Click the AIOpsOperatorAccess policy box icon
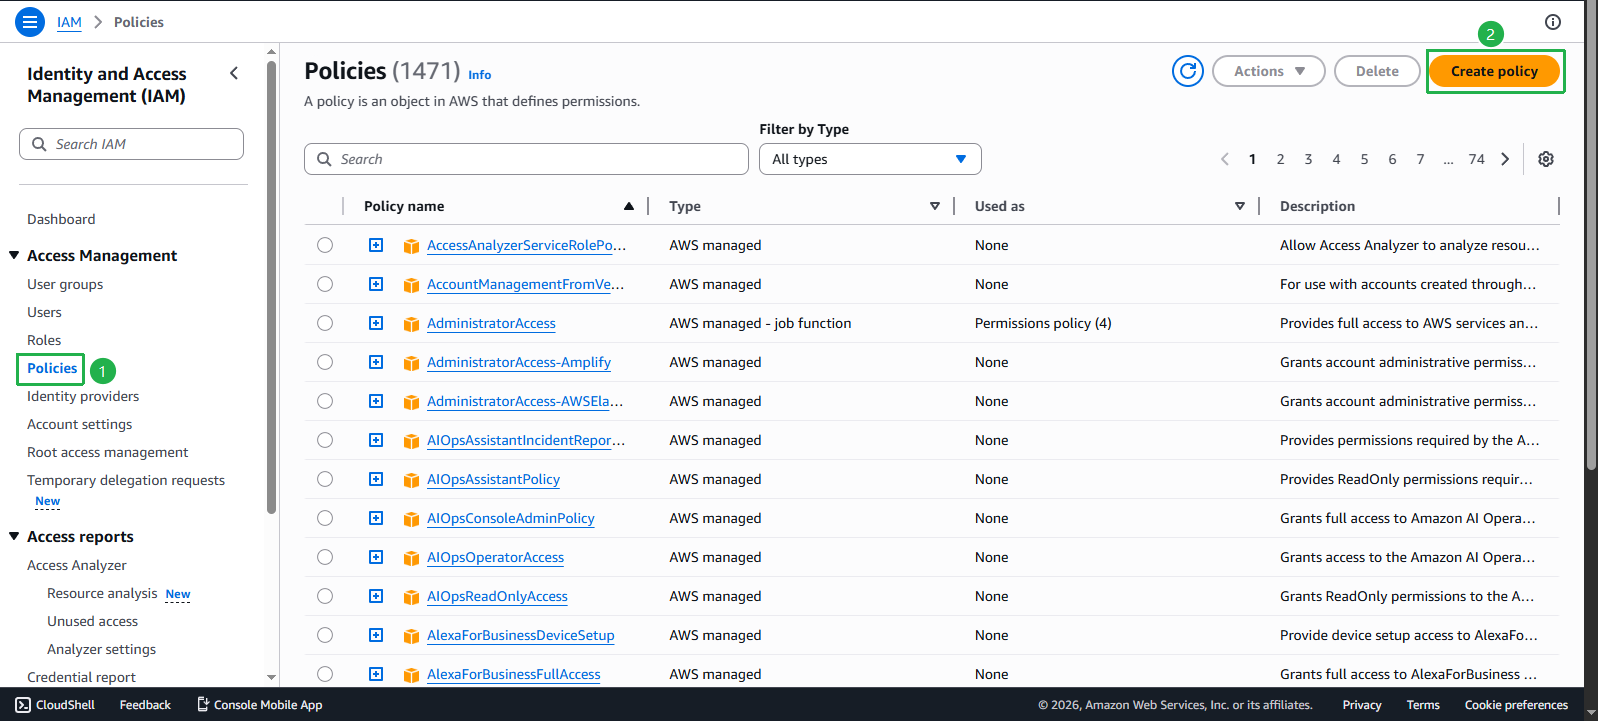 click(x=411, y=558)
